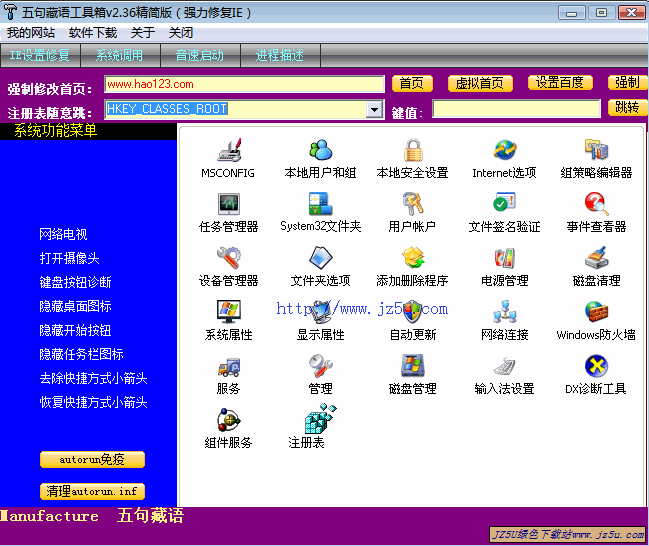Click 恢复快捷方式小箭头 link
Viewport: 649px width, 546px height.
coord(94,402)
